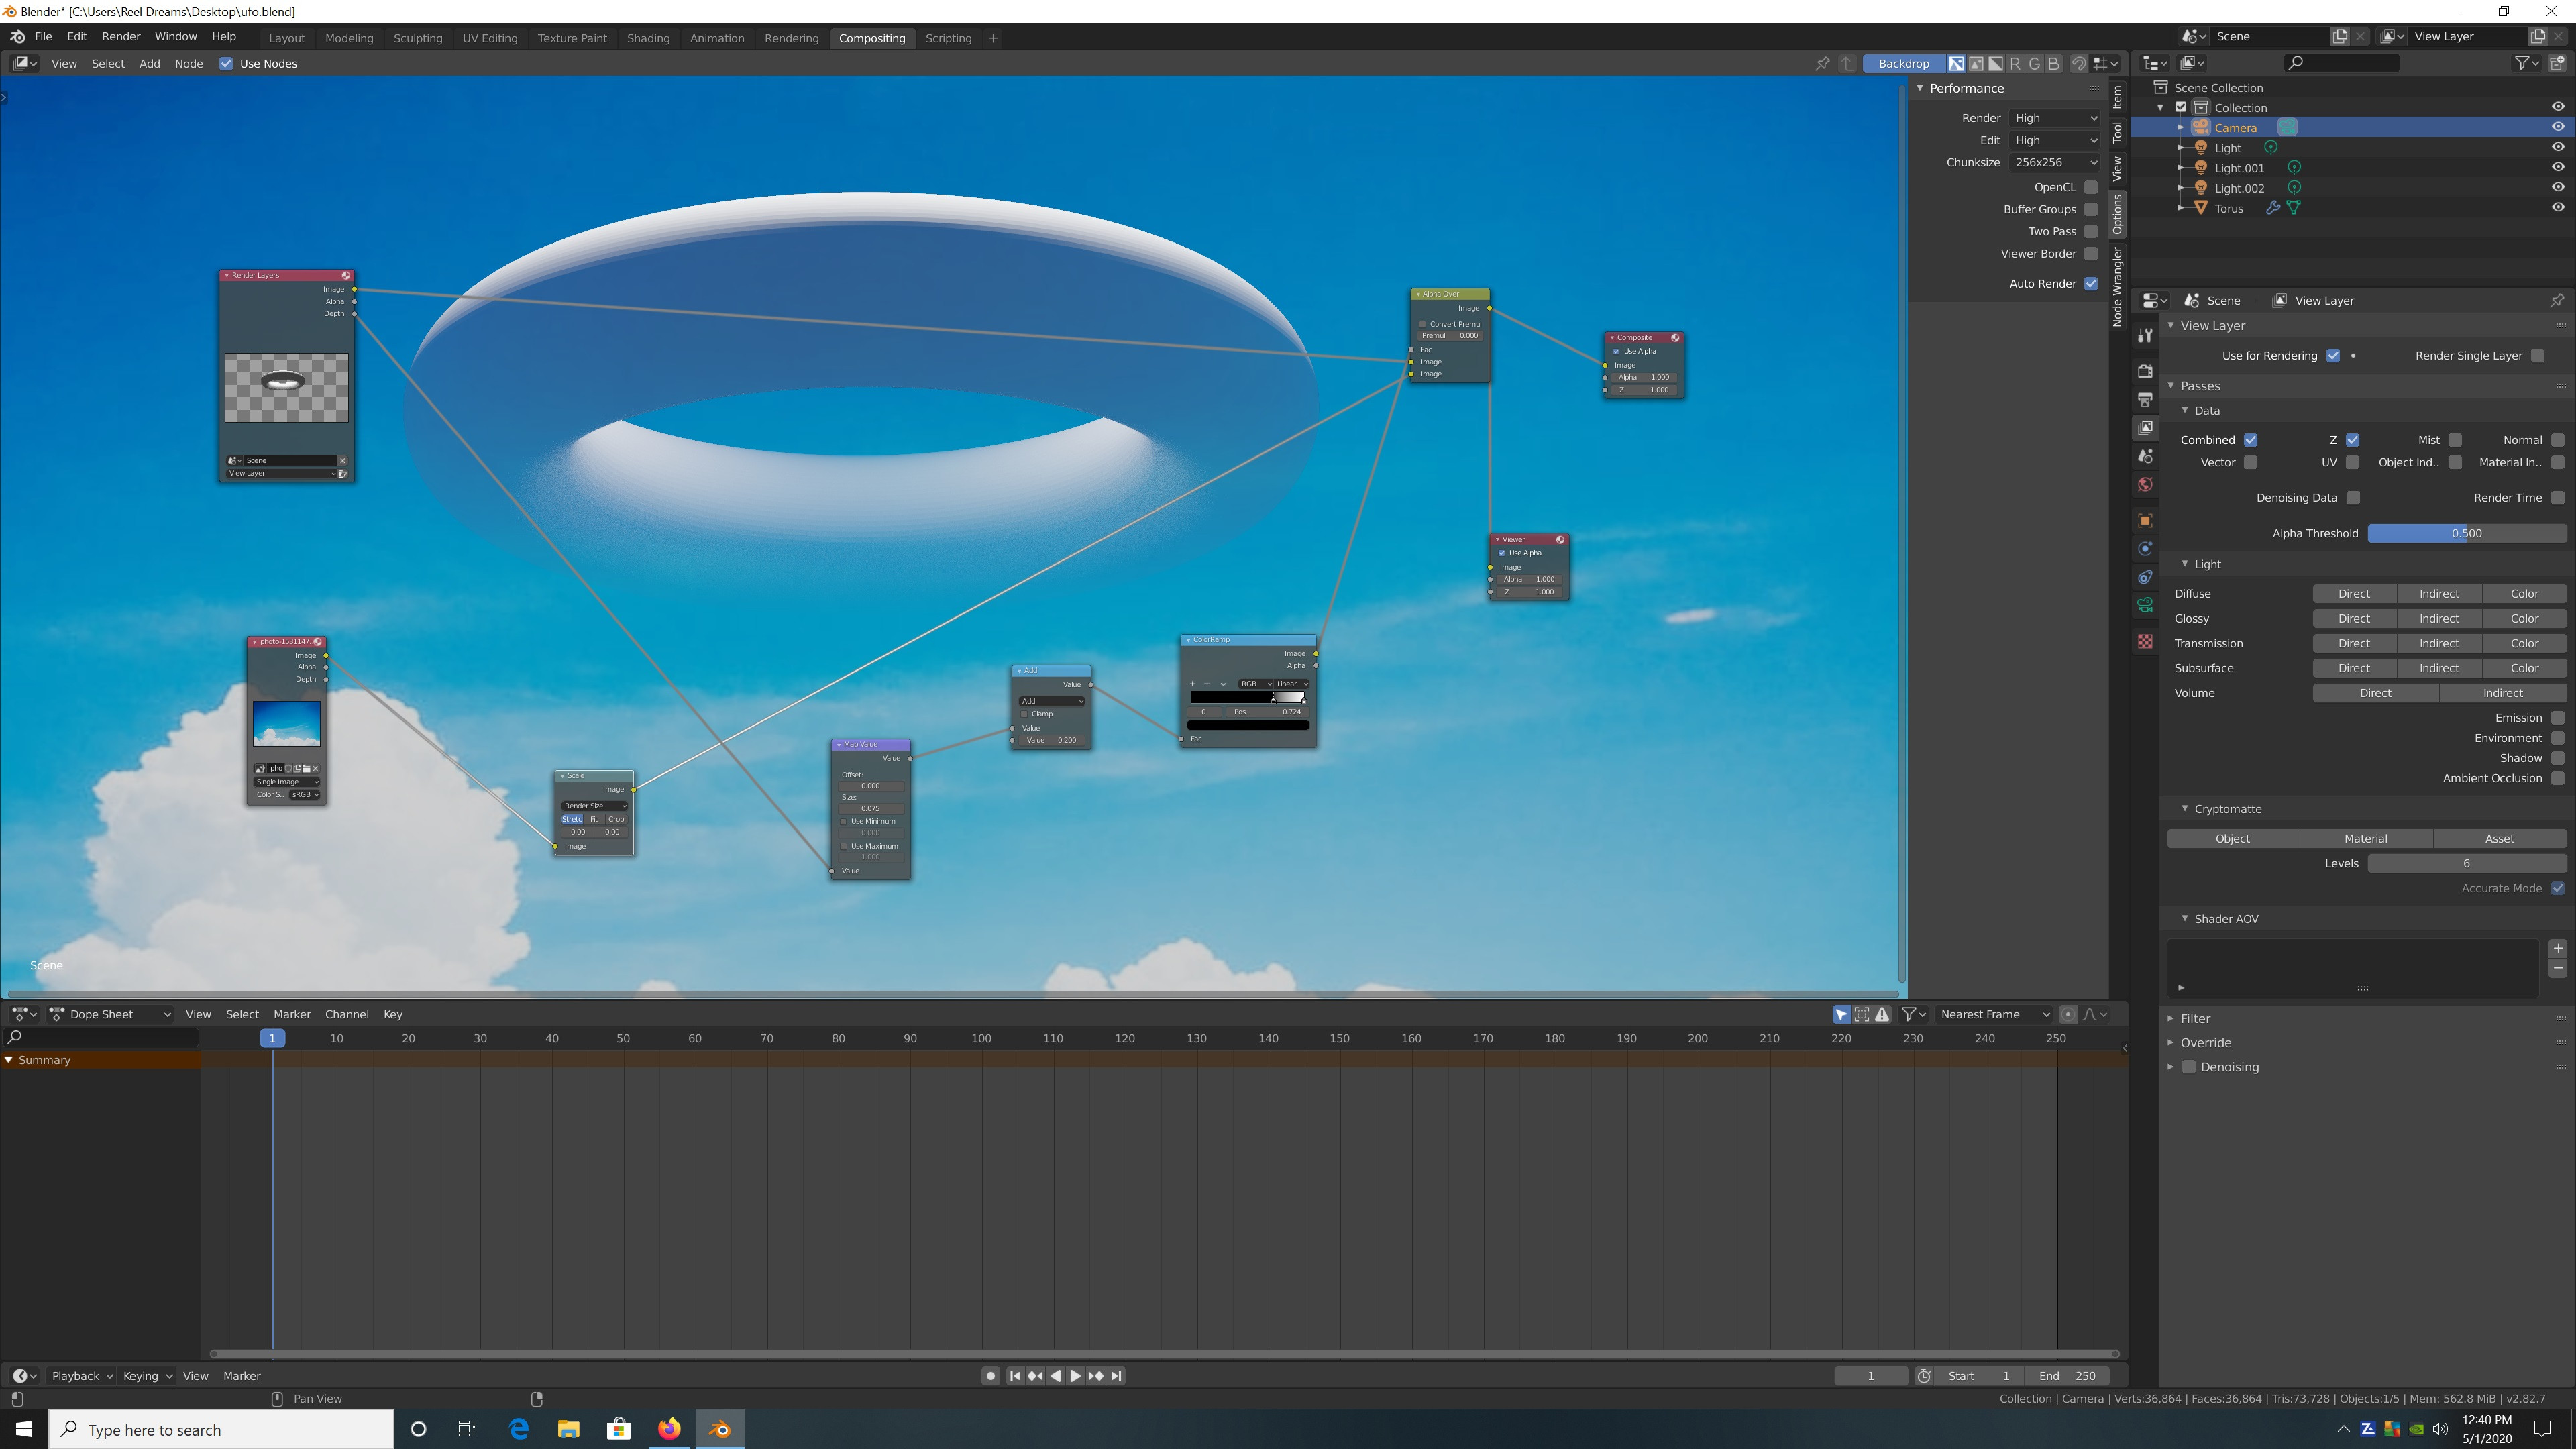Switch to the Shading workspace tab
The width and height of the screenshot is (2576, 1449).
(649, 38)
